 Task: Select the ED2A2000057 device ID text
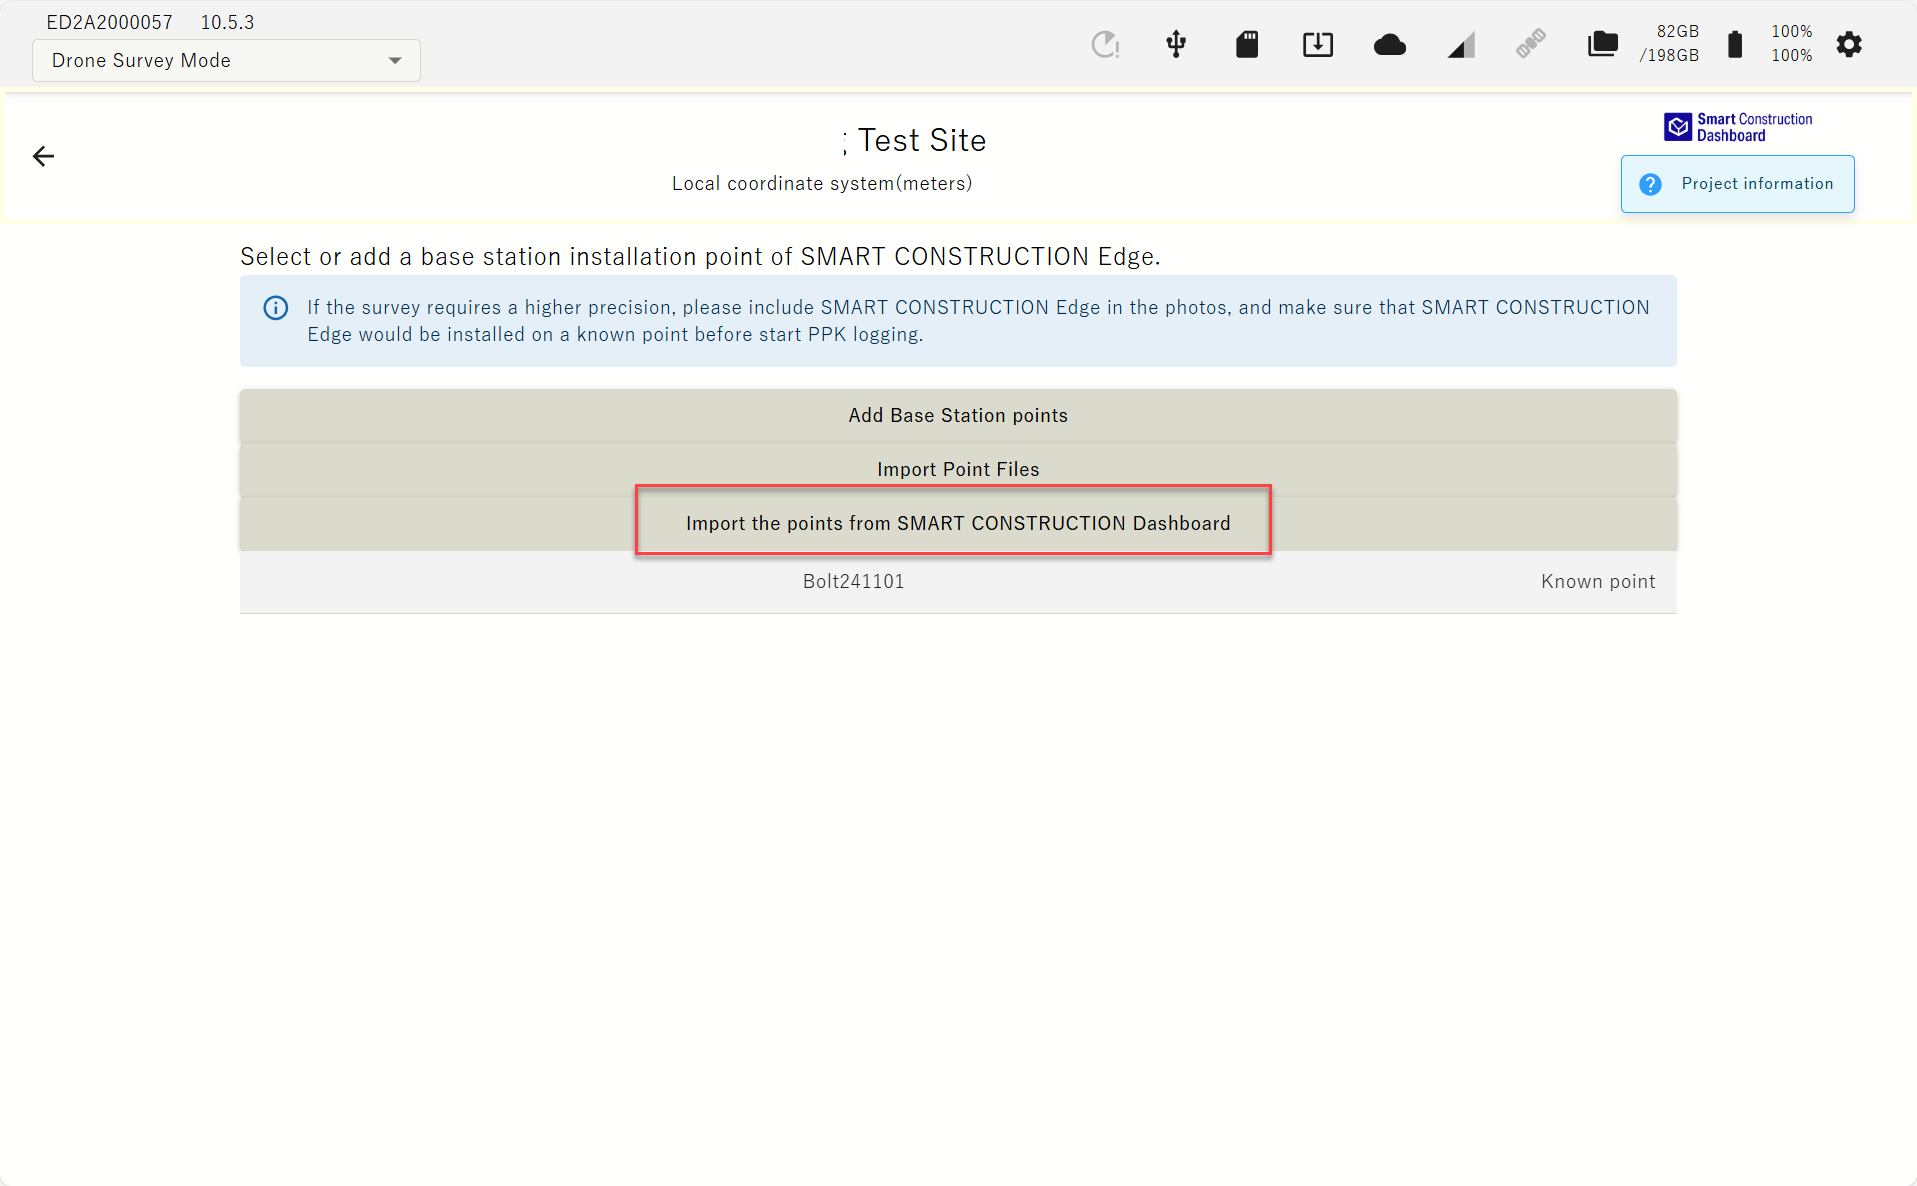click(110, 22)
